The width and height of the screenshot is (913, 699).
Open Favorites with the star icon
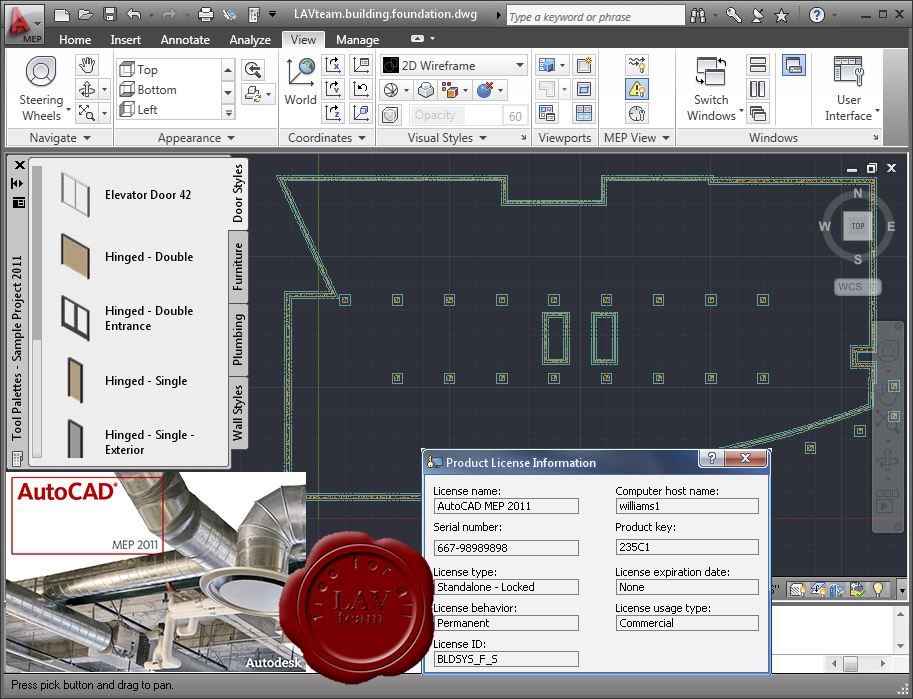pos(781,15)
